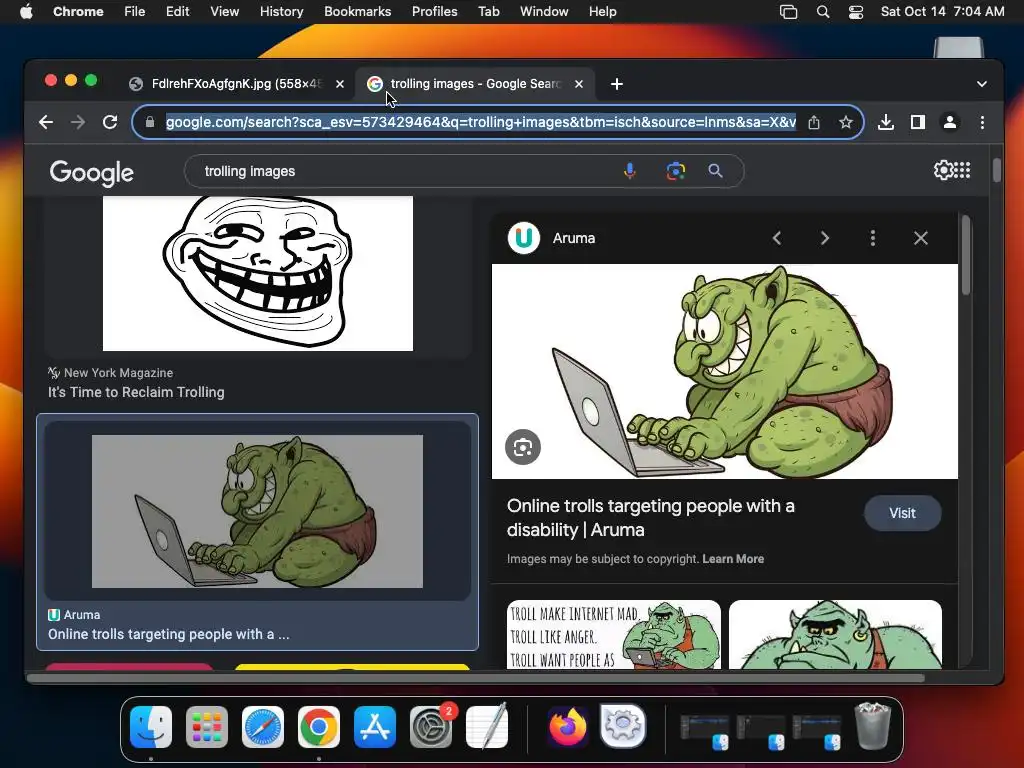This screenshot has height=768, width=1024.
Task: Open the Window menu
Action: [544, 11]
